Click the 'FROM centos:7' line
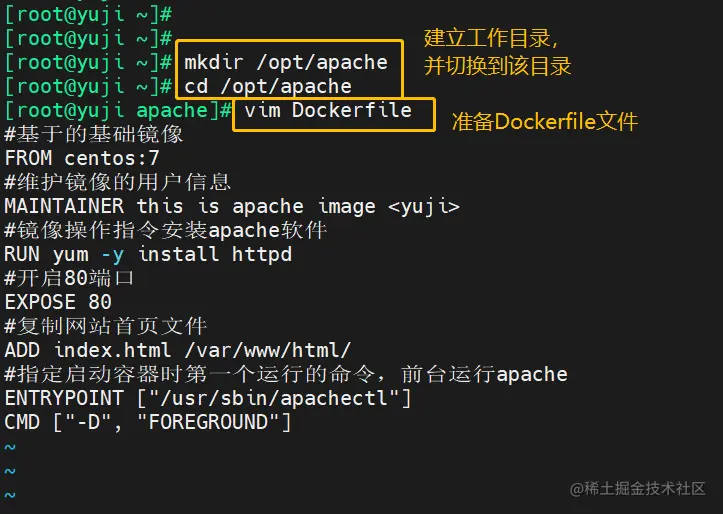The image size is (723, 514). (x=82, y=158)
